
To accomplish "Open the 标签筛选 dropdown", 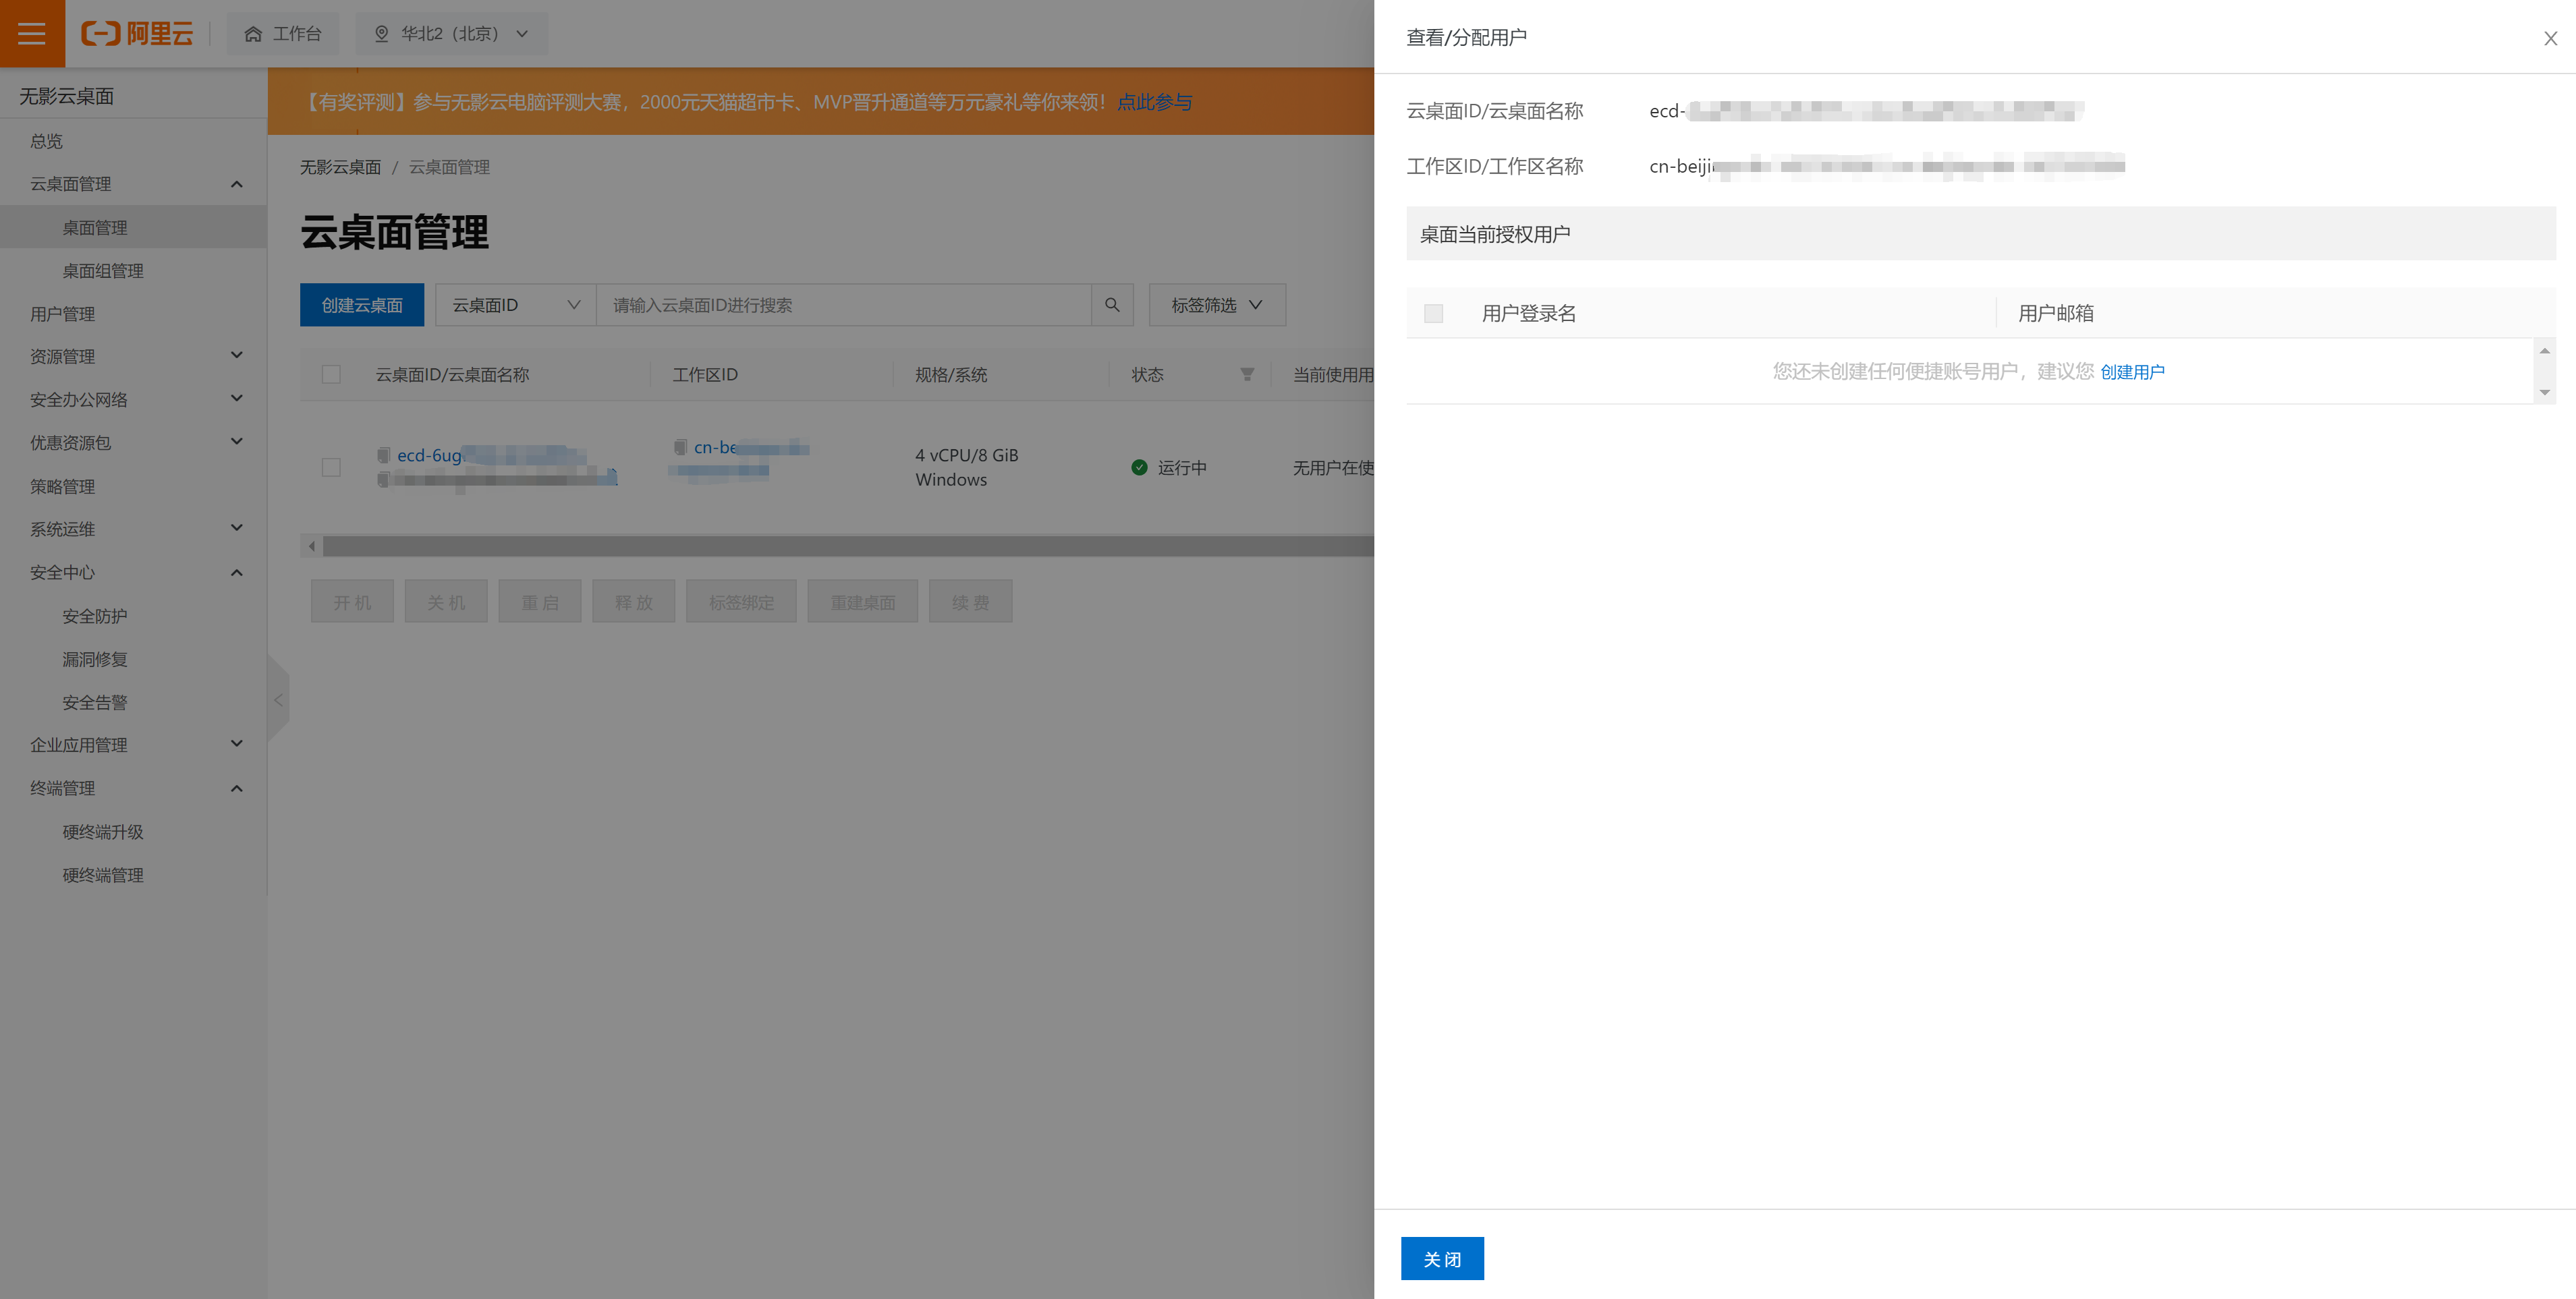I will 1217,305.
